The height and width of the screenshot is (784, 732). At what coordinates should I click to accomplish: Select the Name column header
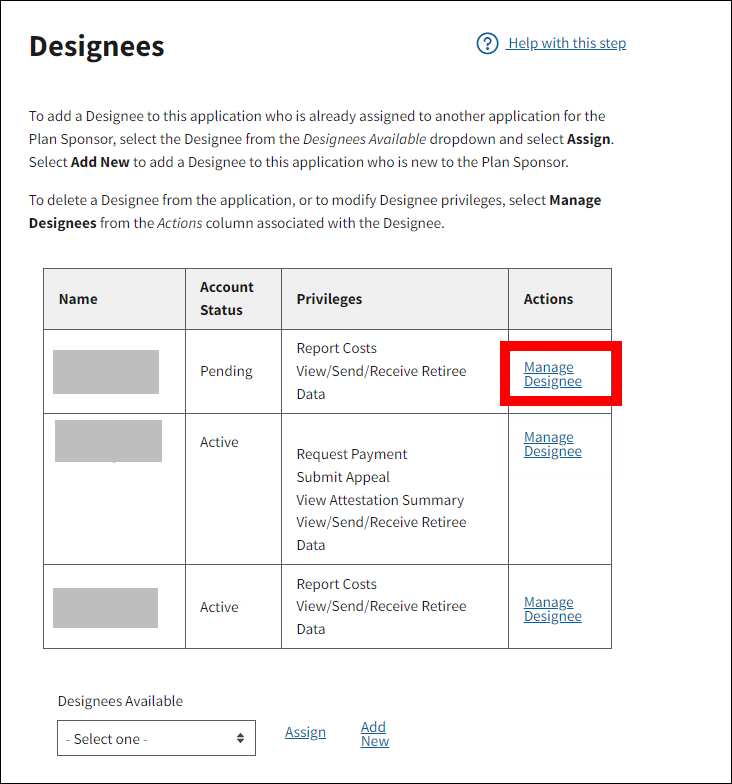78,299
